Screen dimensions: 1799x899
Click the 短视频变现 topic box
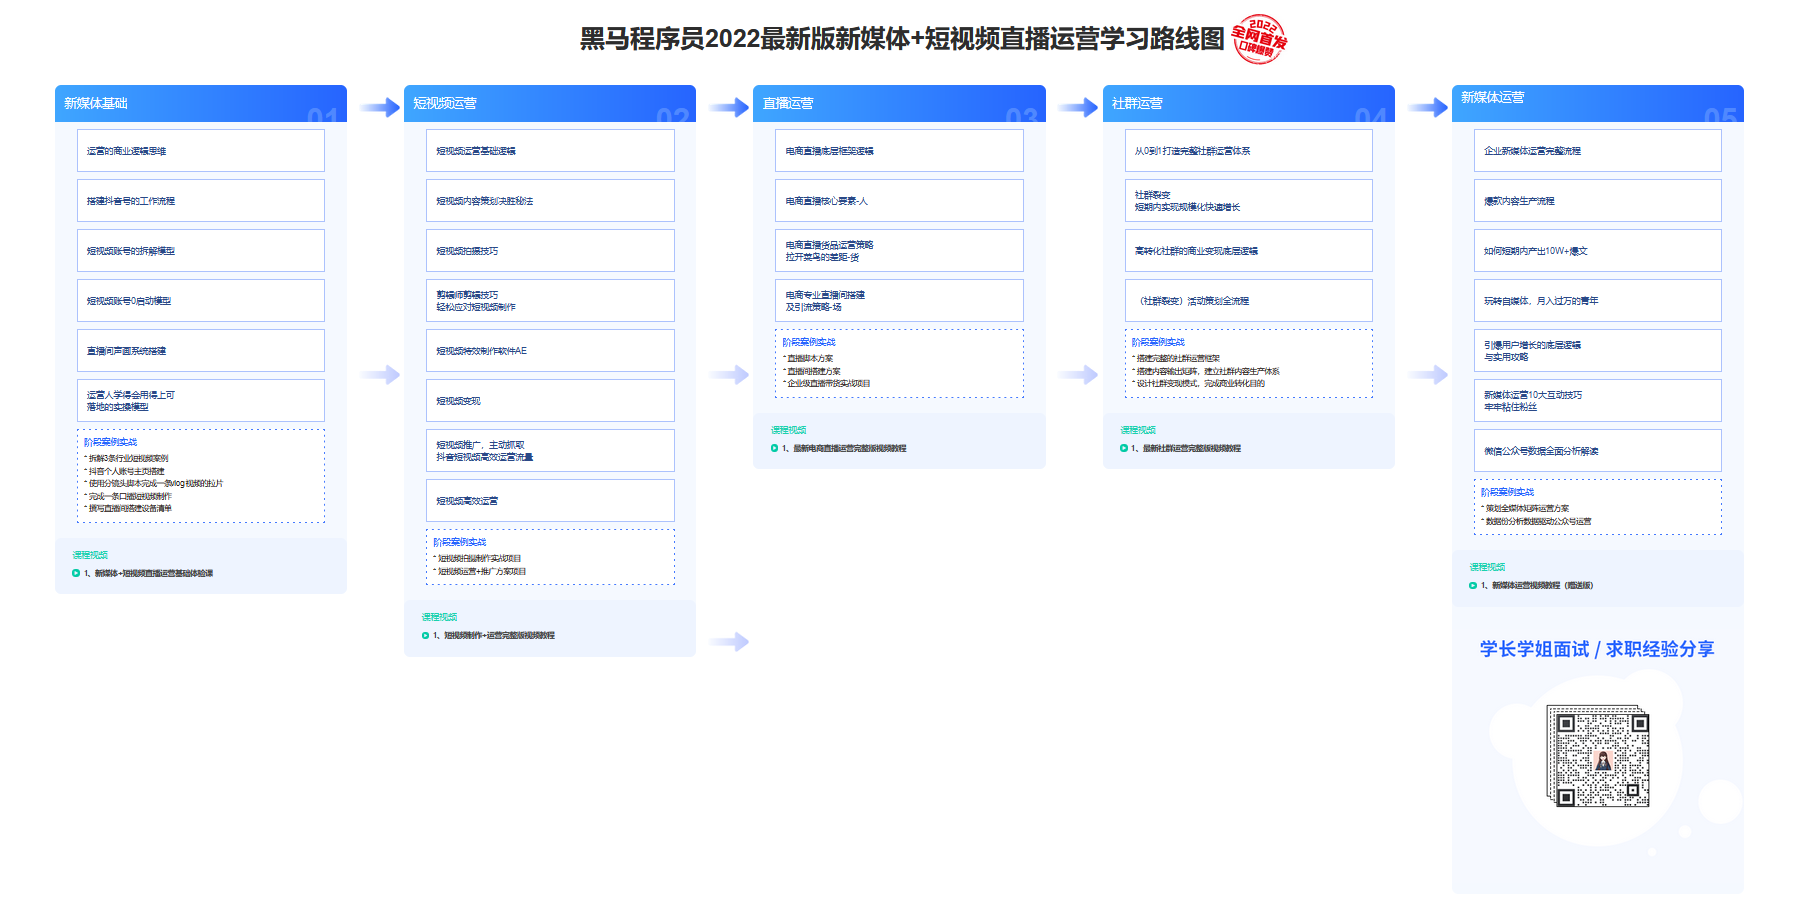point(550,401)
